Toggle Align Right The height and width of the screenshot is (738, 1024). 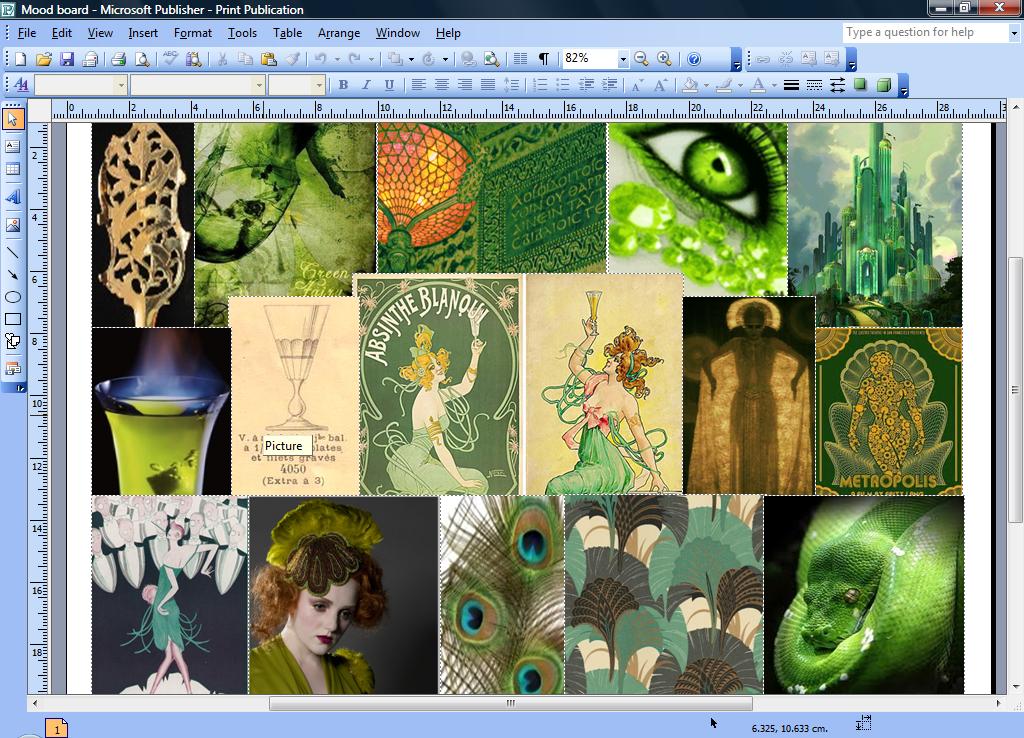click(x=464, y=85)
